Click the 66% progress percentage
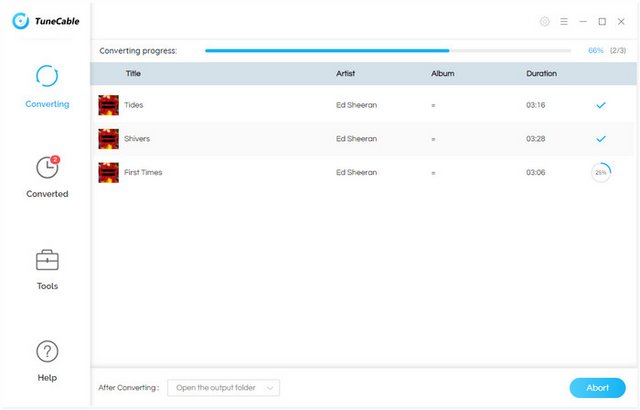 coord(596,51)
